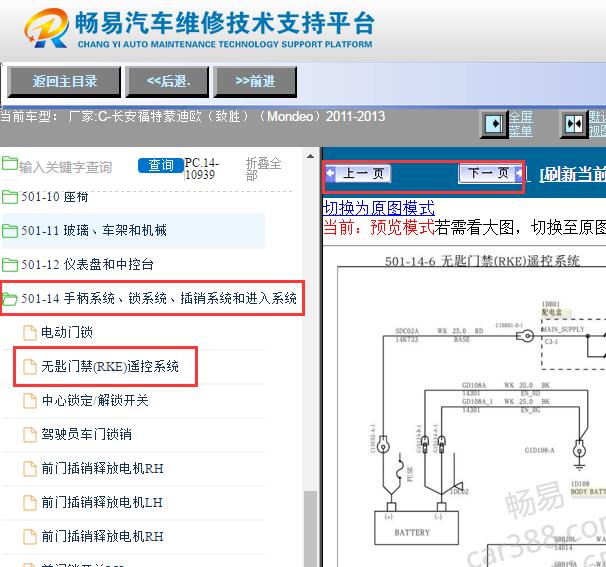Click the default view split icon
Viewport: 606px width, 567px height.
pyautogui.click(x=574, y=124)
